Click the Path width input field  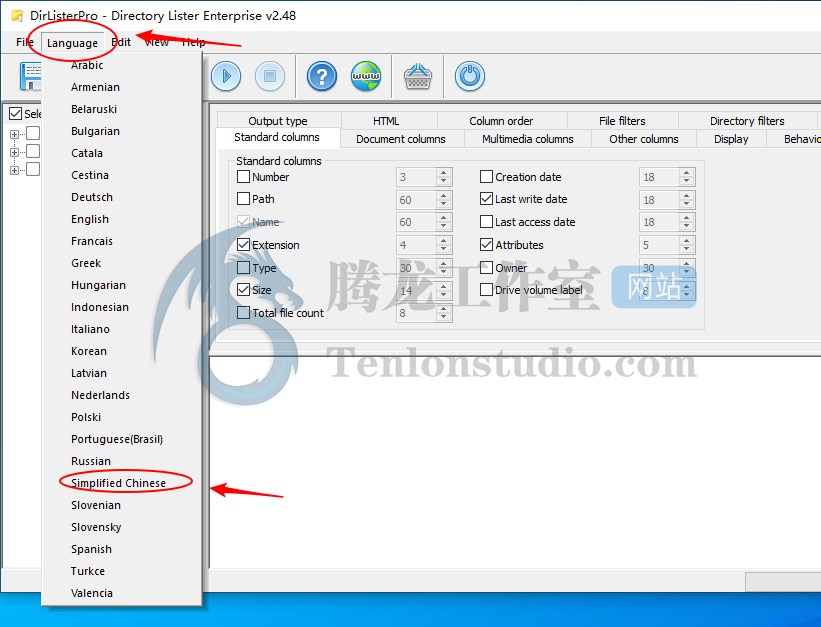(416, 200)
